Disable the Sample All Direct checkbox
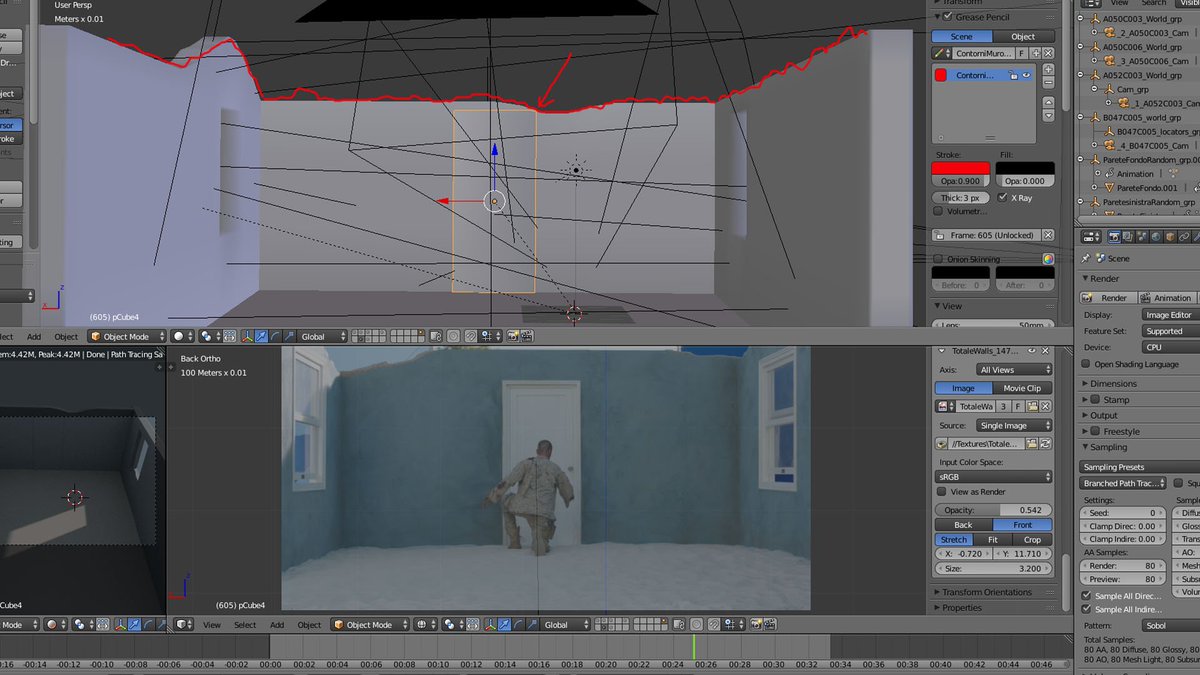This screenshot has height=675, width=1200. click(1087, 596)
